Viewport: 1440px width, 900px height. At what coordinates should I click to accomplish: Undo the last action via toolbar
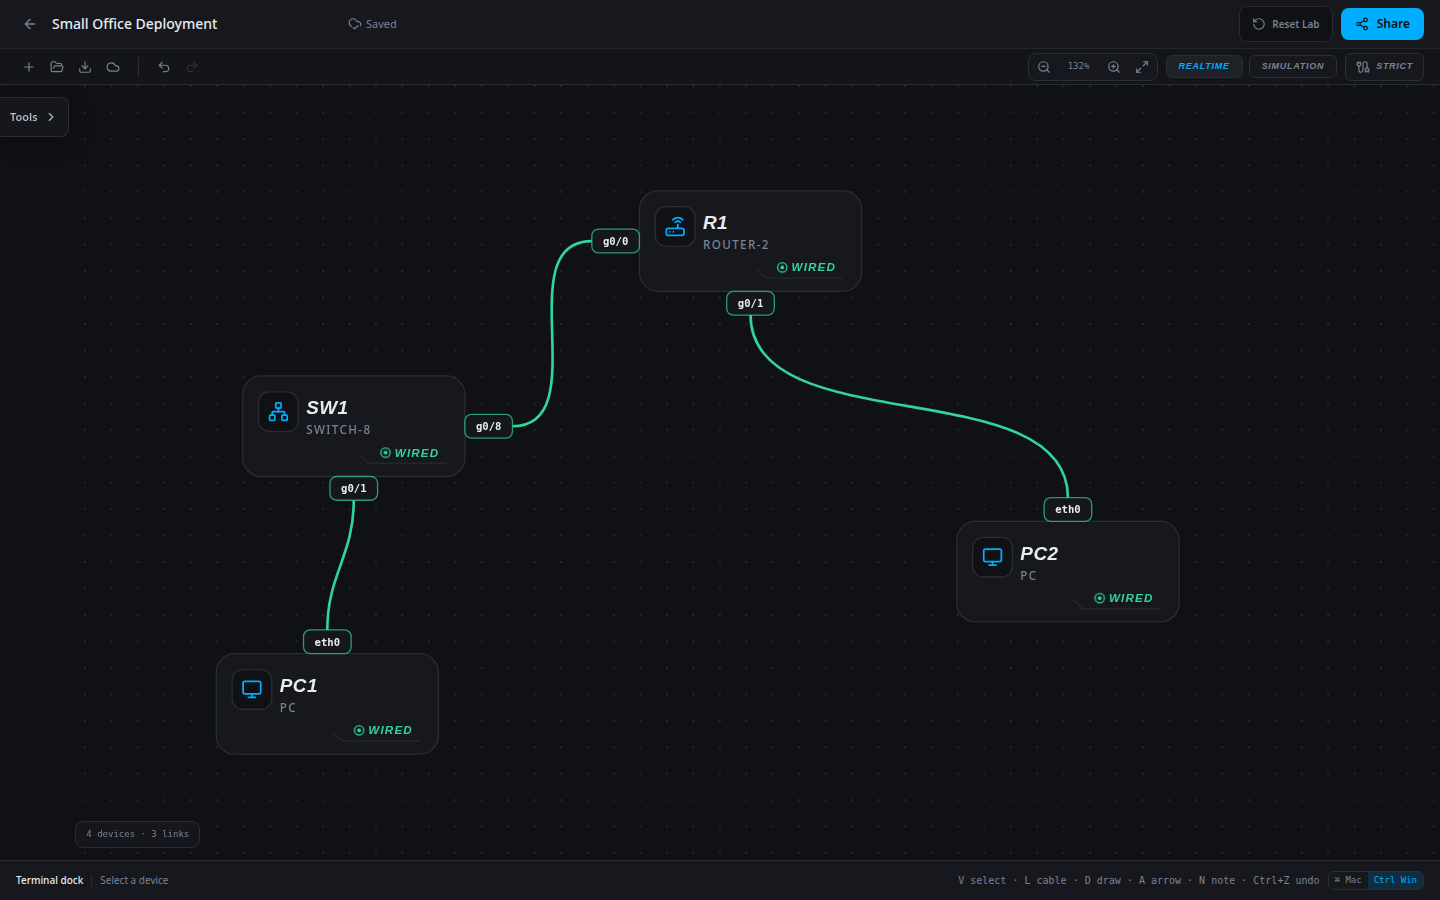164,67
